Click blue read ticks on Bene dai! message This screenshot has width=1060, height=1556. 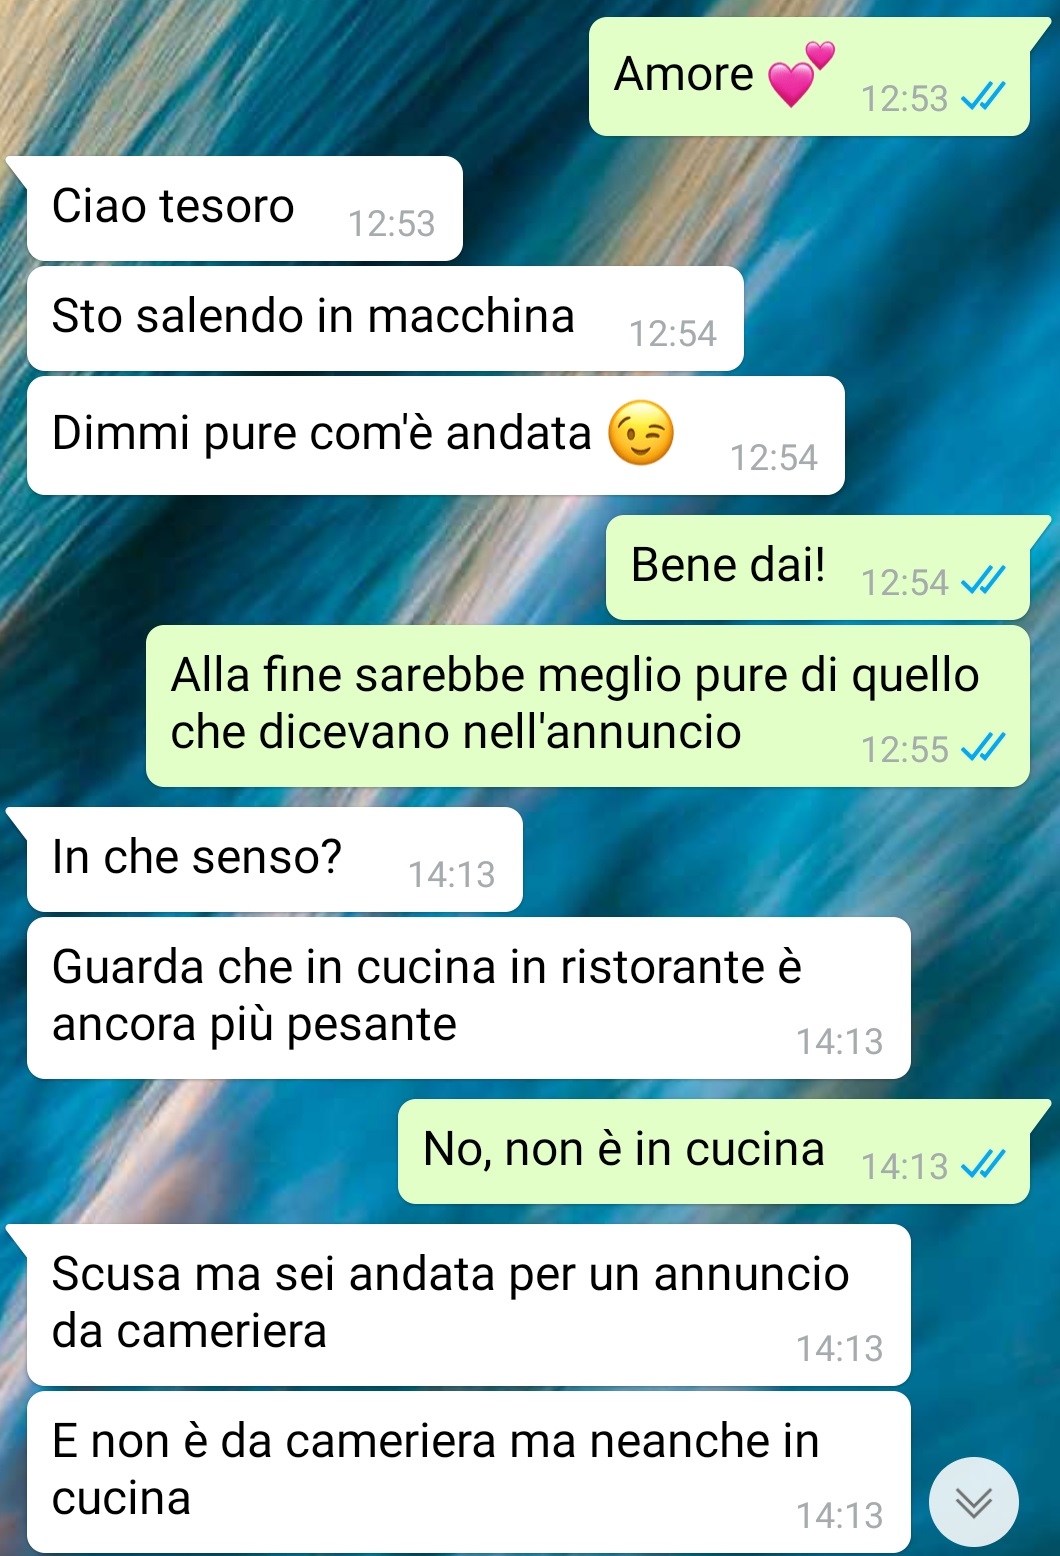(982, 581)
